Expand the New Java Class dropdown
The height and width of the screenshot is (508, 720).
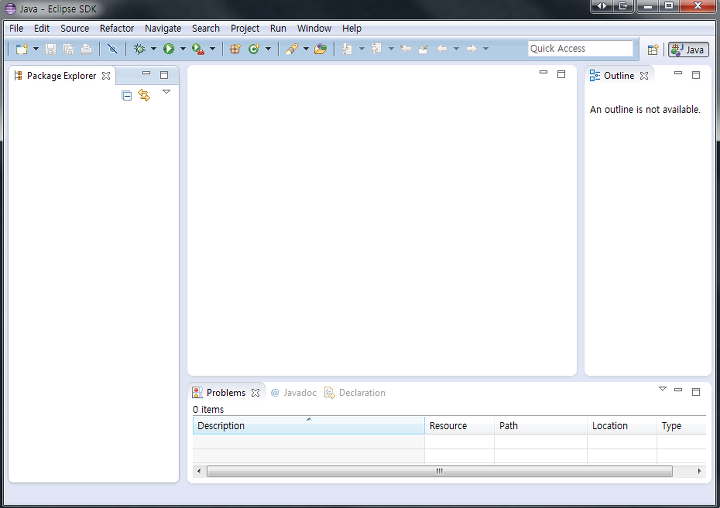[268, 49]
